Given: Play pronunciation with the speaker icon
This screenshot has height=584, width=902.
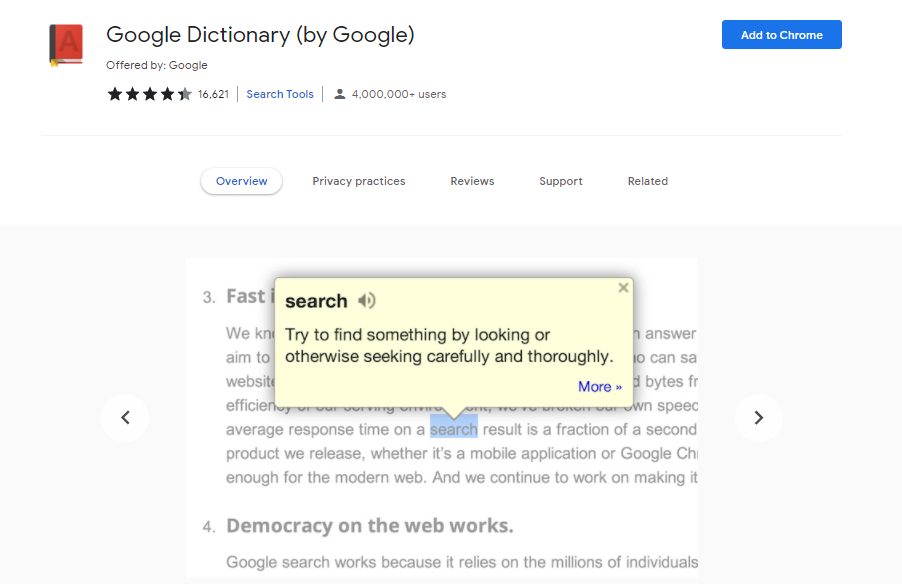Looking at the screenshot, I should (x=367, y=301).
